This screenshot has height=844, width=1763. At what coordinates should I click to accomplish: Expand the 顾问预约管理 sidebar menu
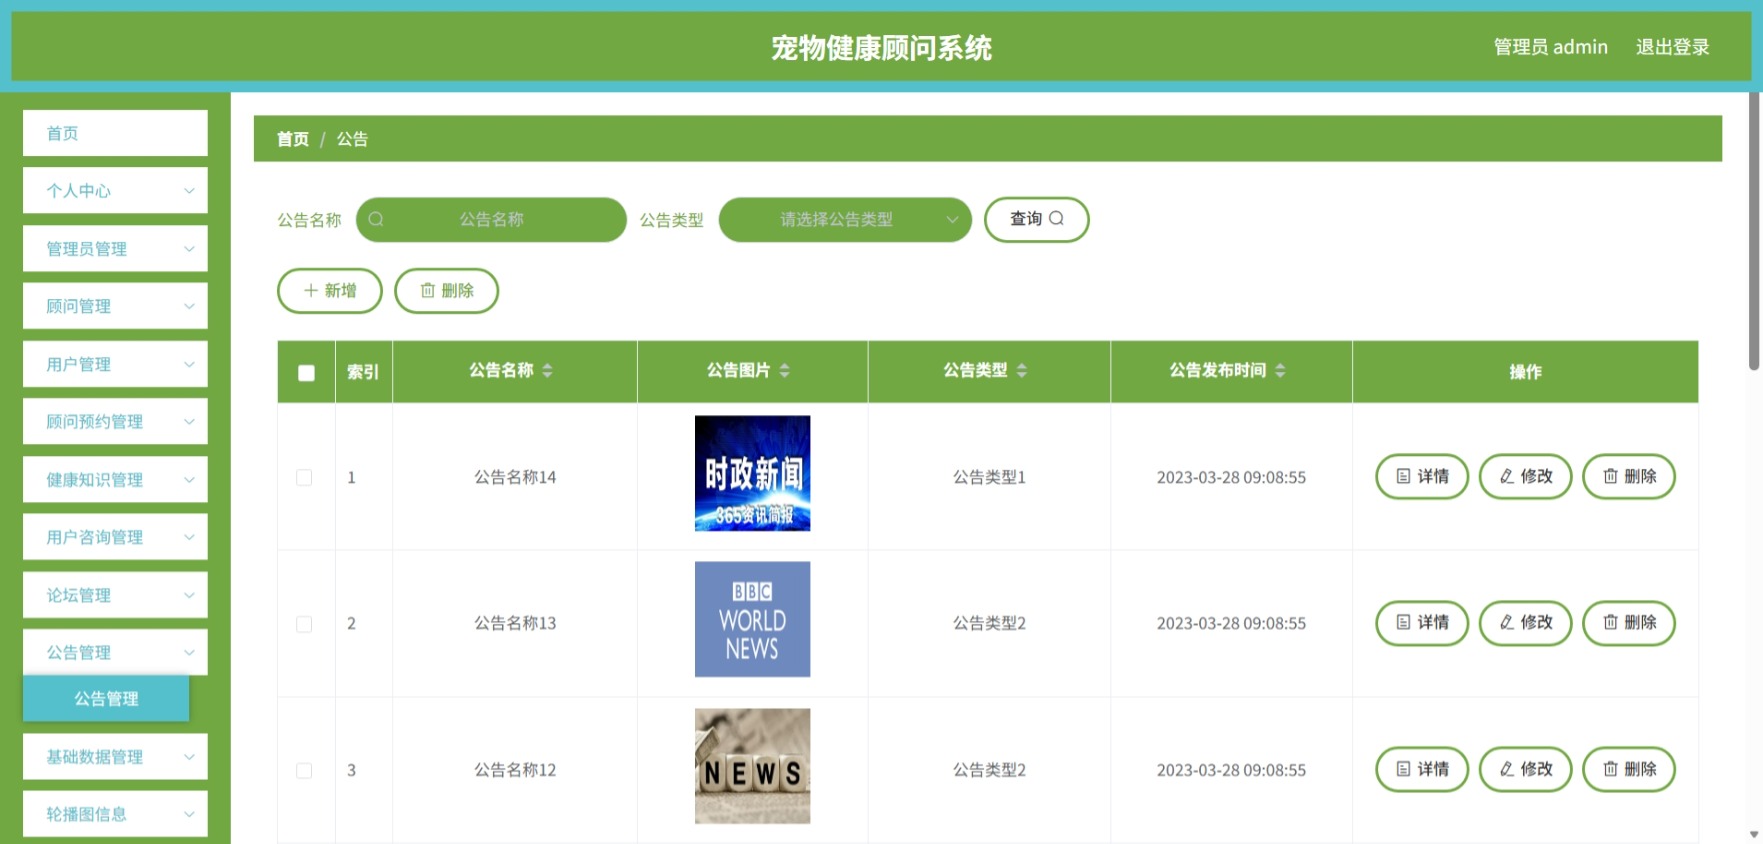pos(115,422)
